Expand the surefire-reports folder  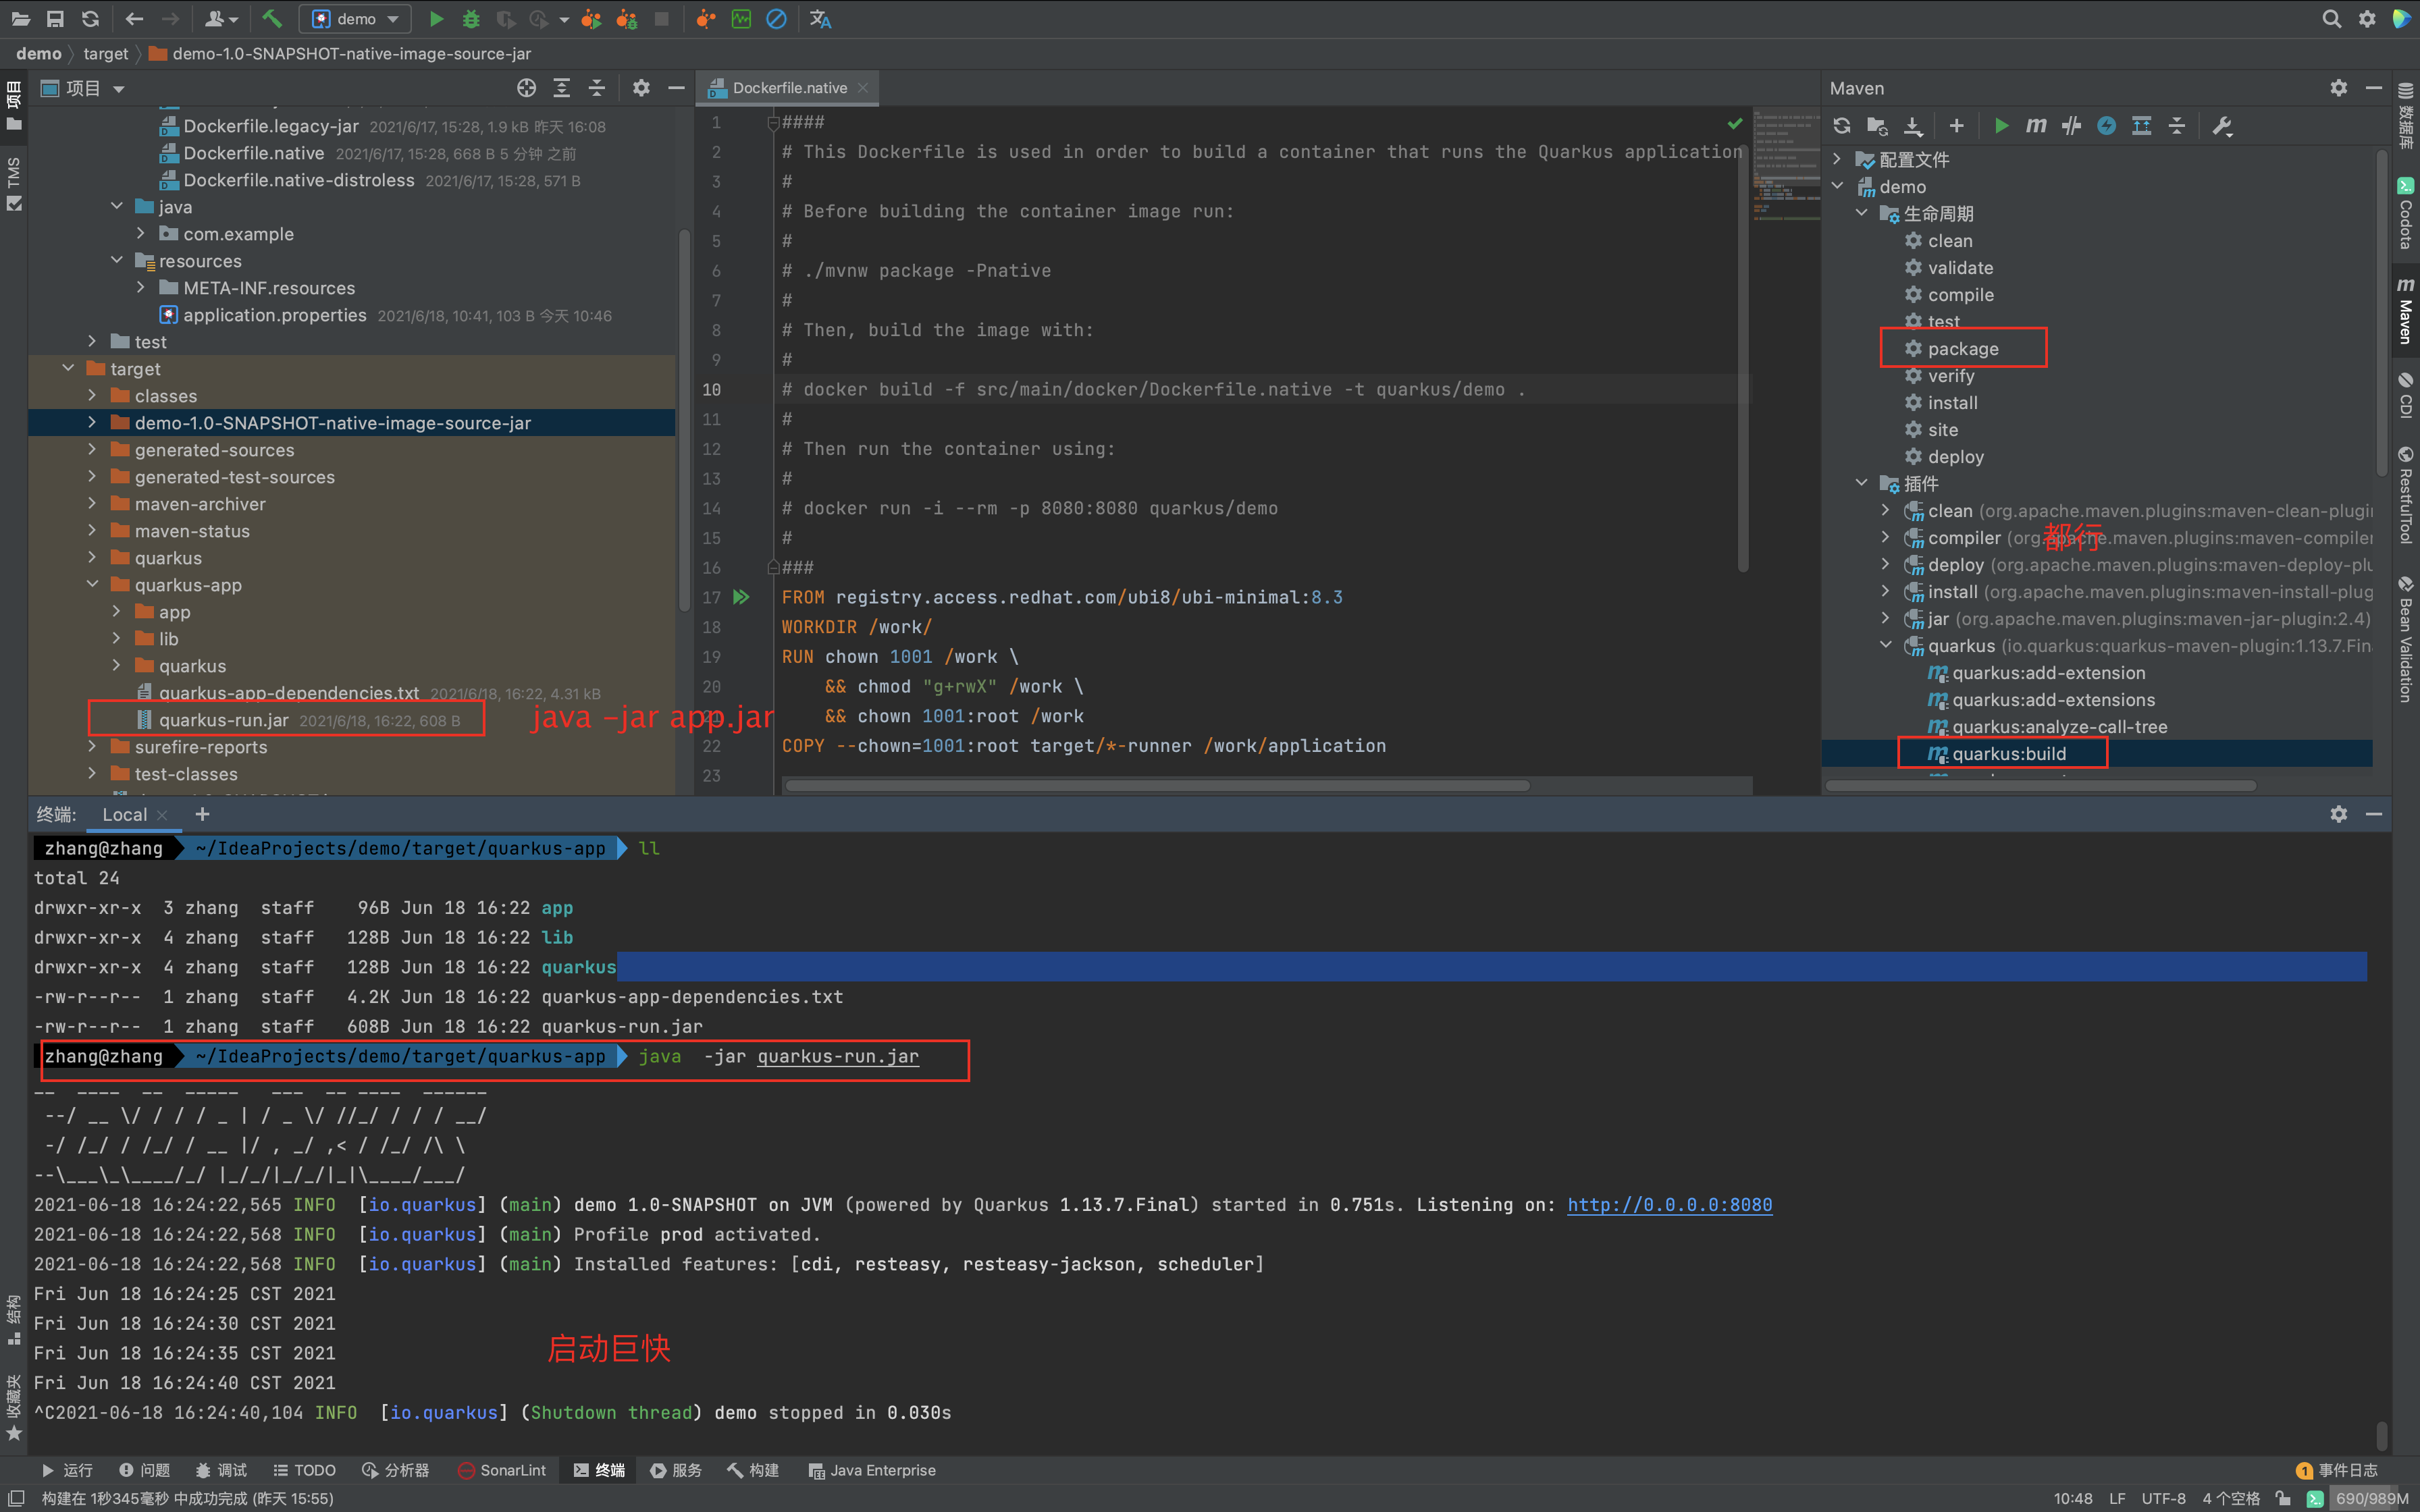click(x=92, y=747)
